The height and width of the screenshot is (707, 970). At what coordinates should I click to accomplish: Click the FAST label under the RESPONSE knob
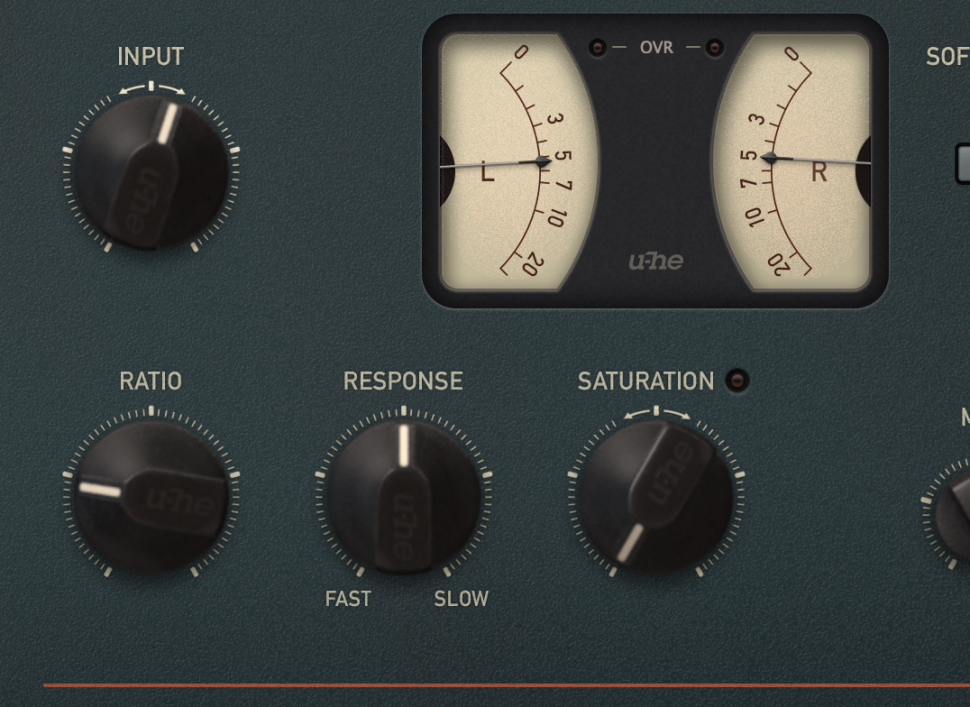(348, 599)
